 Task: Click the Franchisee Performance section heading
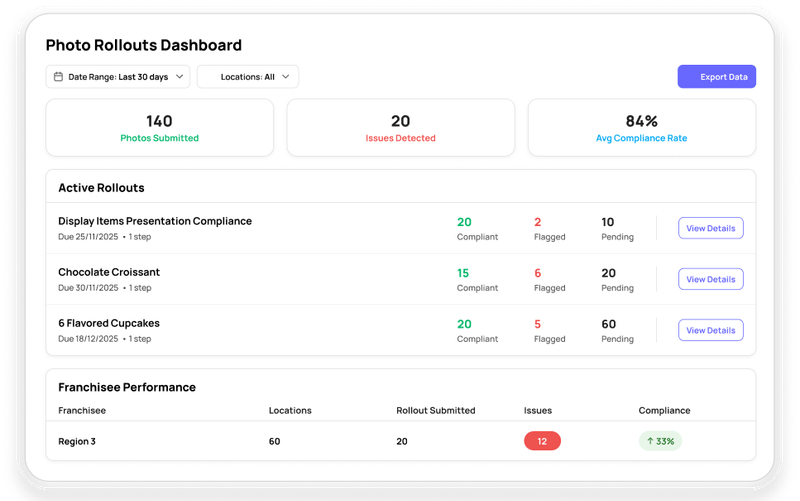pos(127,387)
